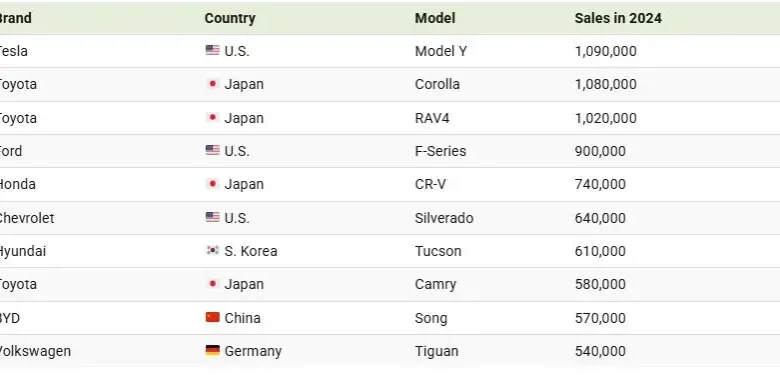
Task: Click the Model column header
Action: (435, 18)
